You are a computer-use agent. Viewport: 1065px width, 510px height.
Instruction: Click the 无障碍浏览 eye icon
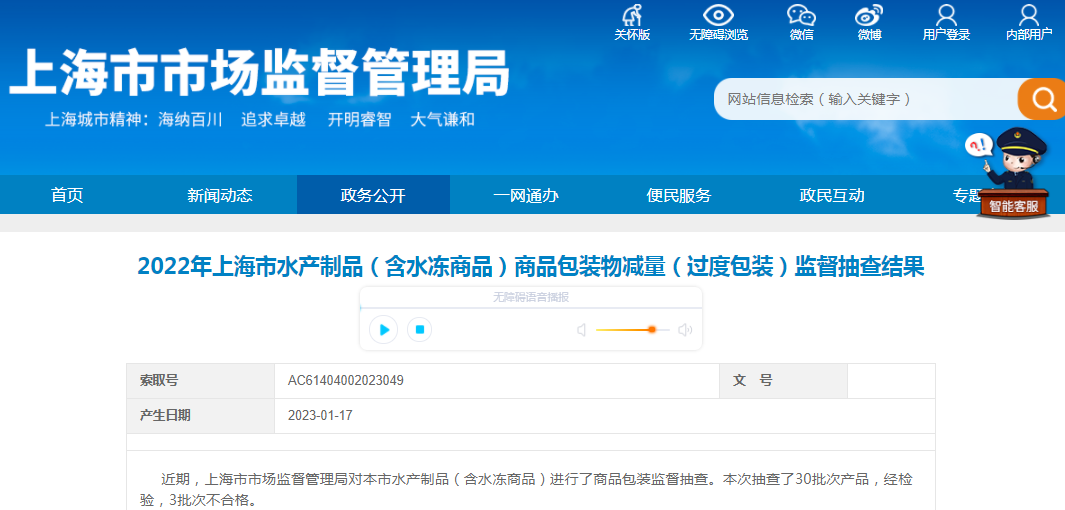[719, 15]
